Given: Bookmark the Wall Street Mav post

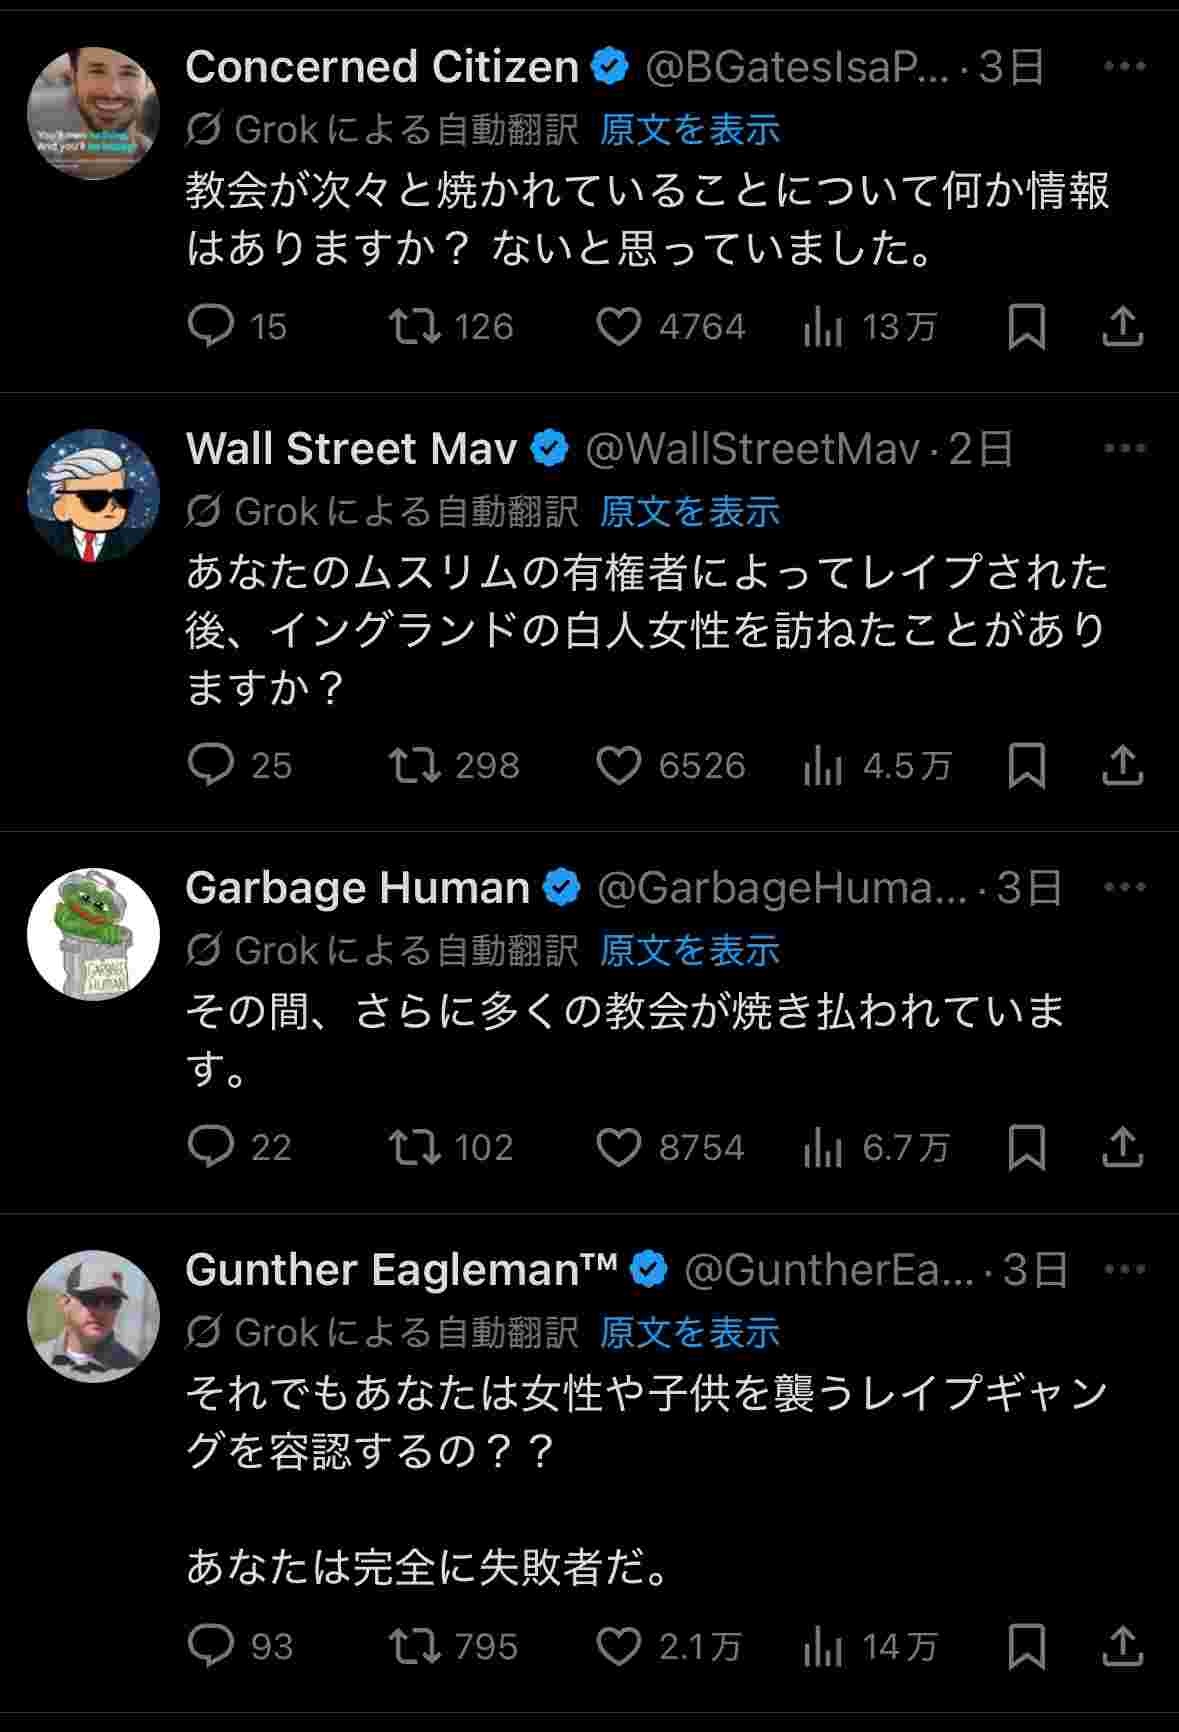Looking at the screenshot, I should coord(1026,765).
